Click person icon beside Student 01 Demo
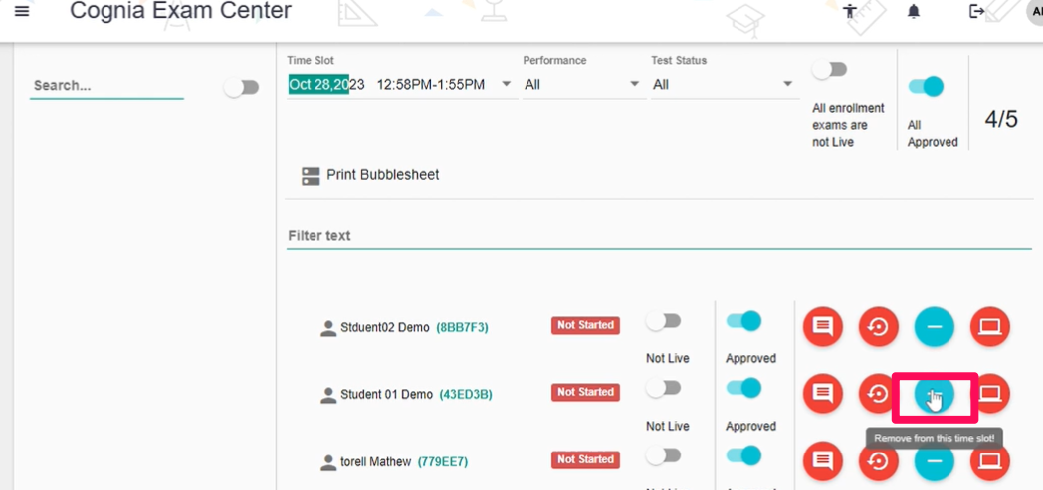 click(328, 396)
